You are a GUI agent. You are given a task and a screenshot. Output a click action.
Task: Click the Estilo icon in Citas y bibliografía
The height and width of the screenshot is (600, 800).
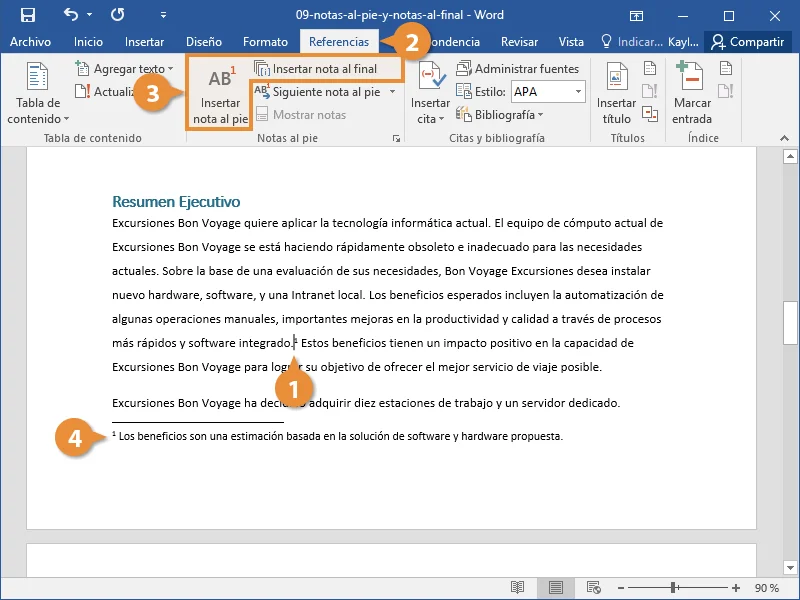coord(463,91)
